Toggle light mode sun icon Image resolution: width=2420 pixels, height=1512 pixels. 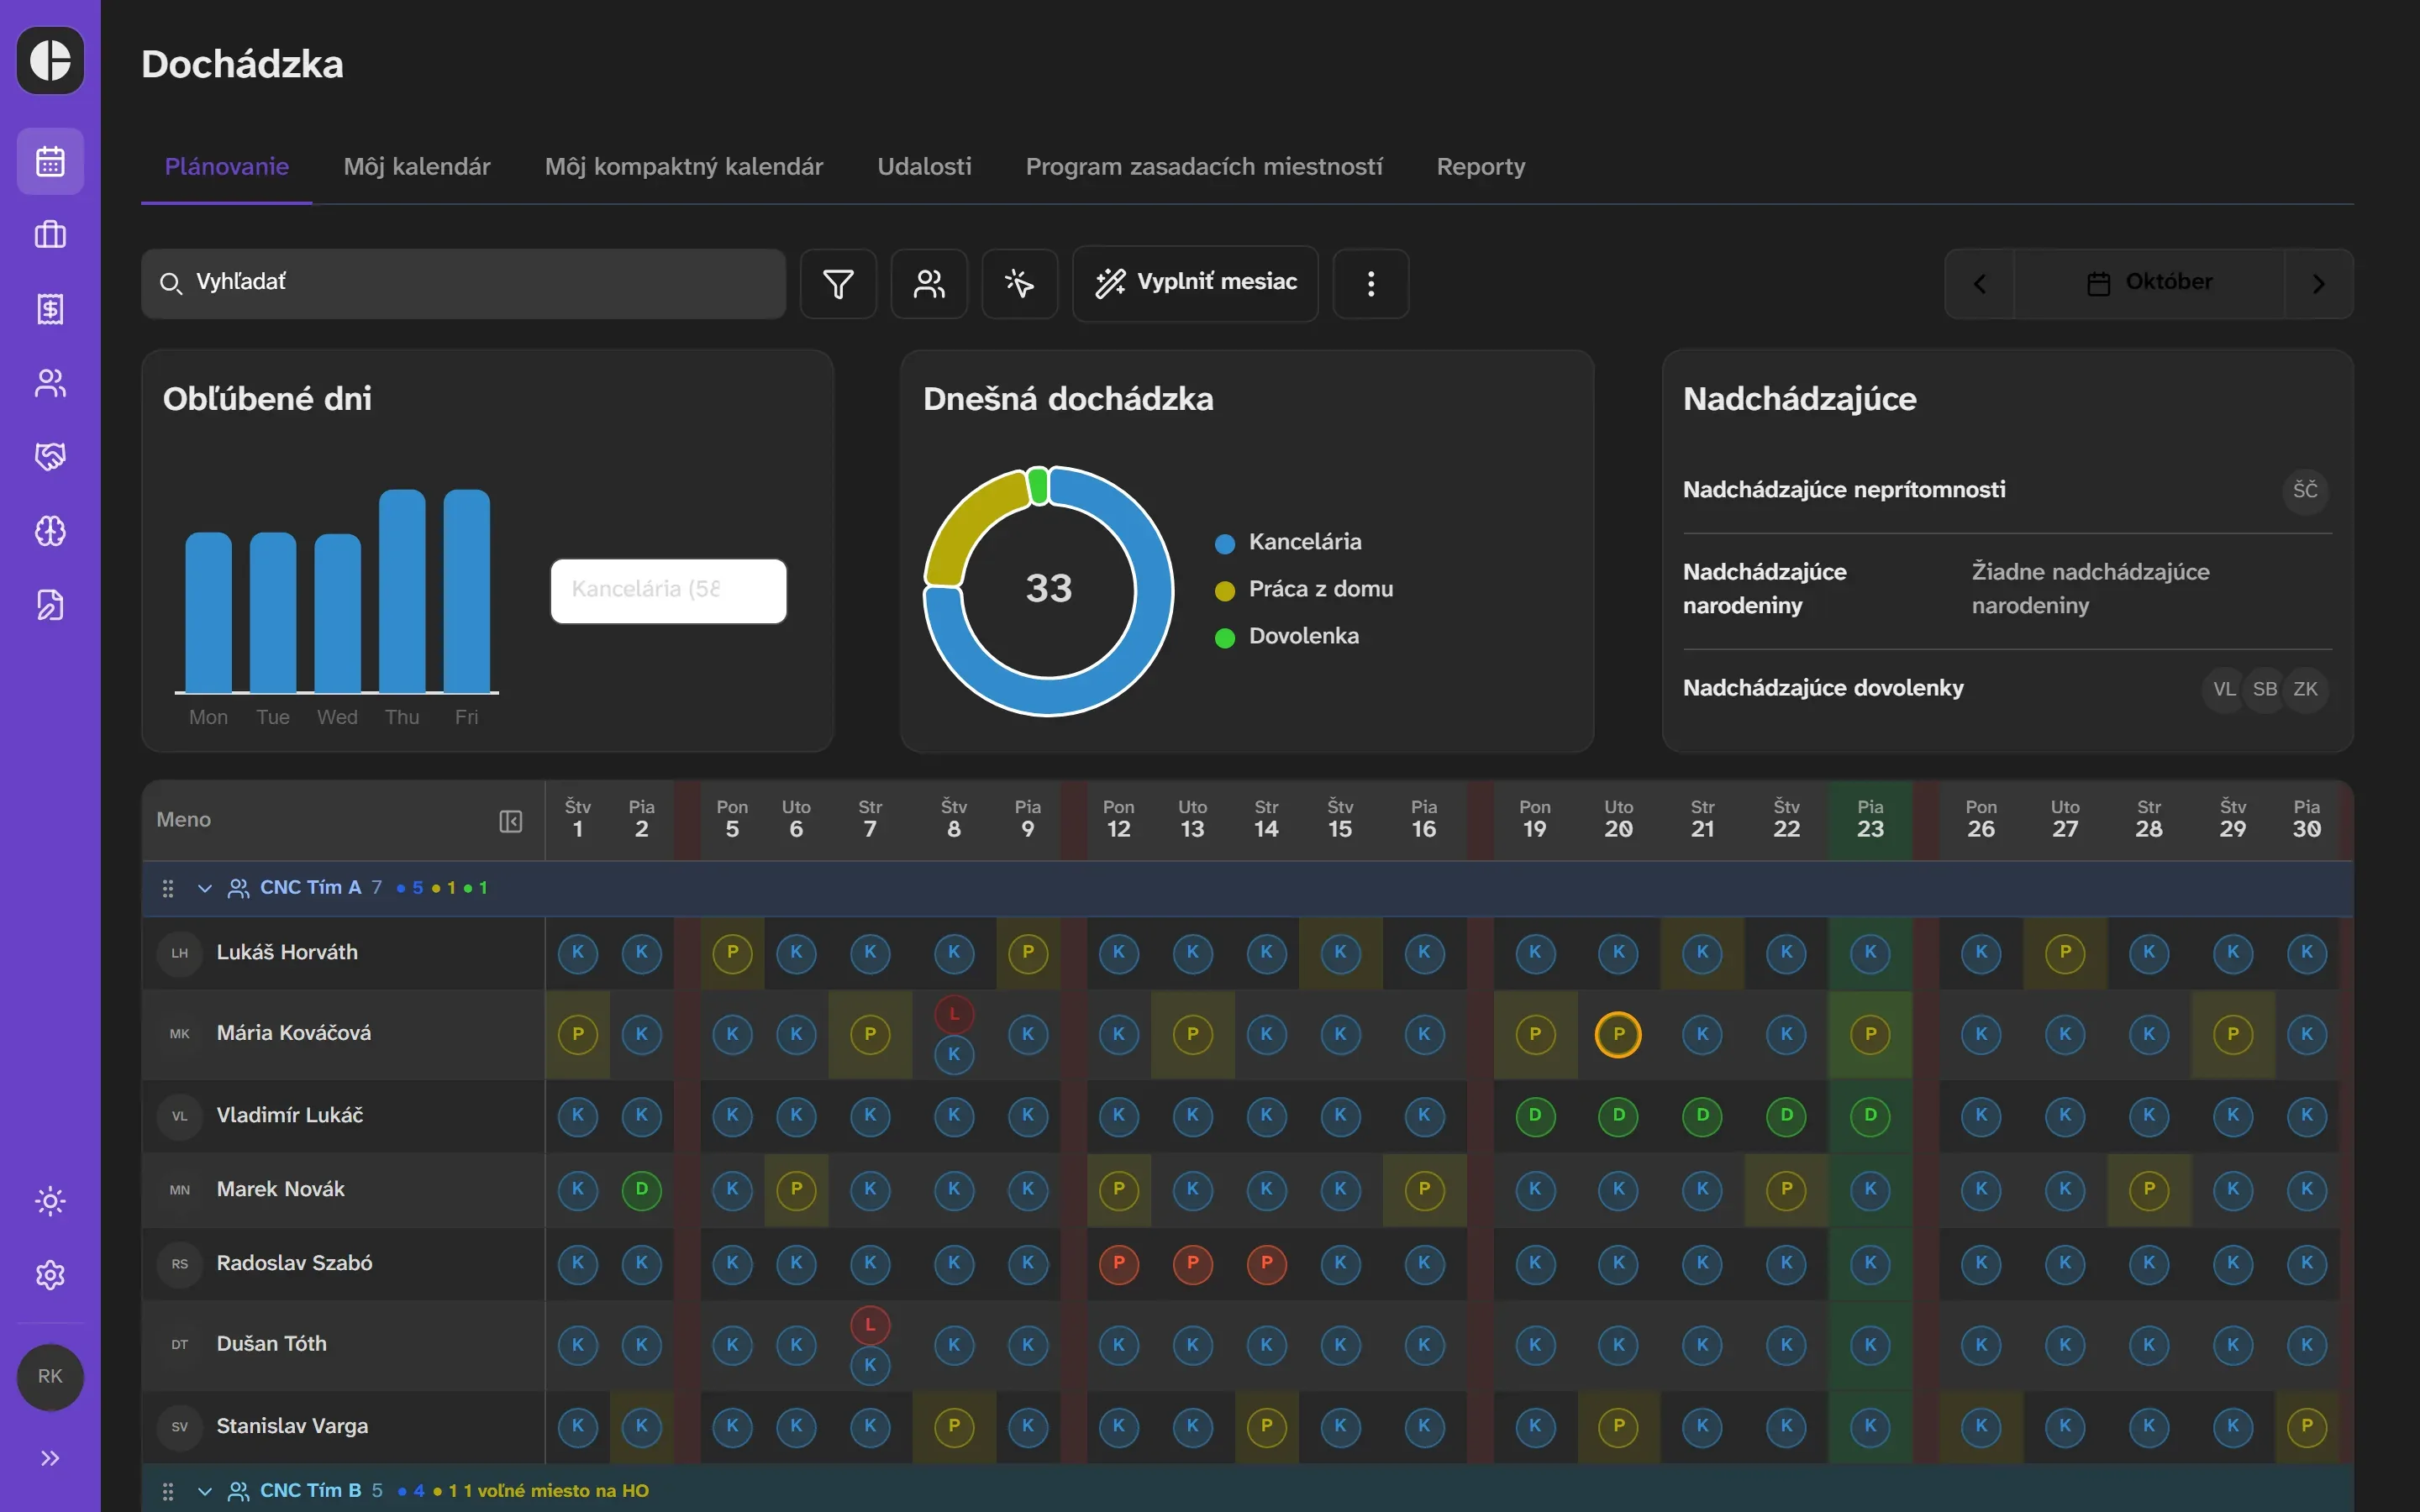click(50, 1201)
